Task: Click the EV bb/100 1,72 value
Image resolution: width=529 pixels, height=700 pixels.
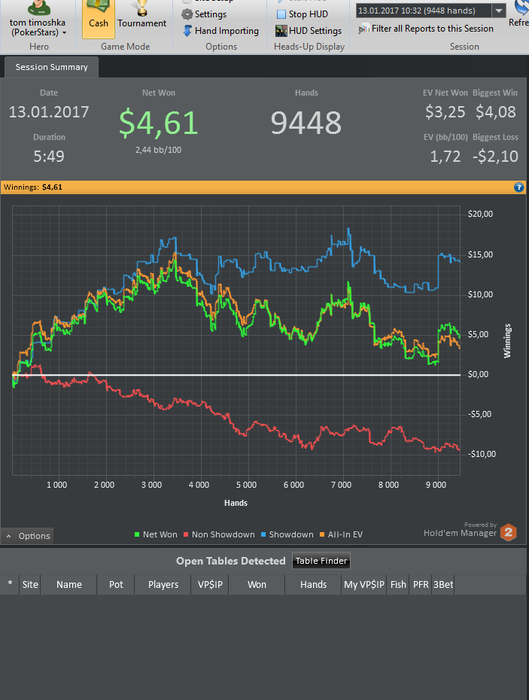Action: pyautogui.click(x=445, y=156)
